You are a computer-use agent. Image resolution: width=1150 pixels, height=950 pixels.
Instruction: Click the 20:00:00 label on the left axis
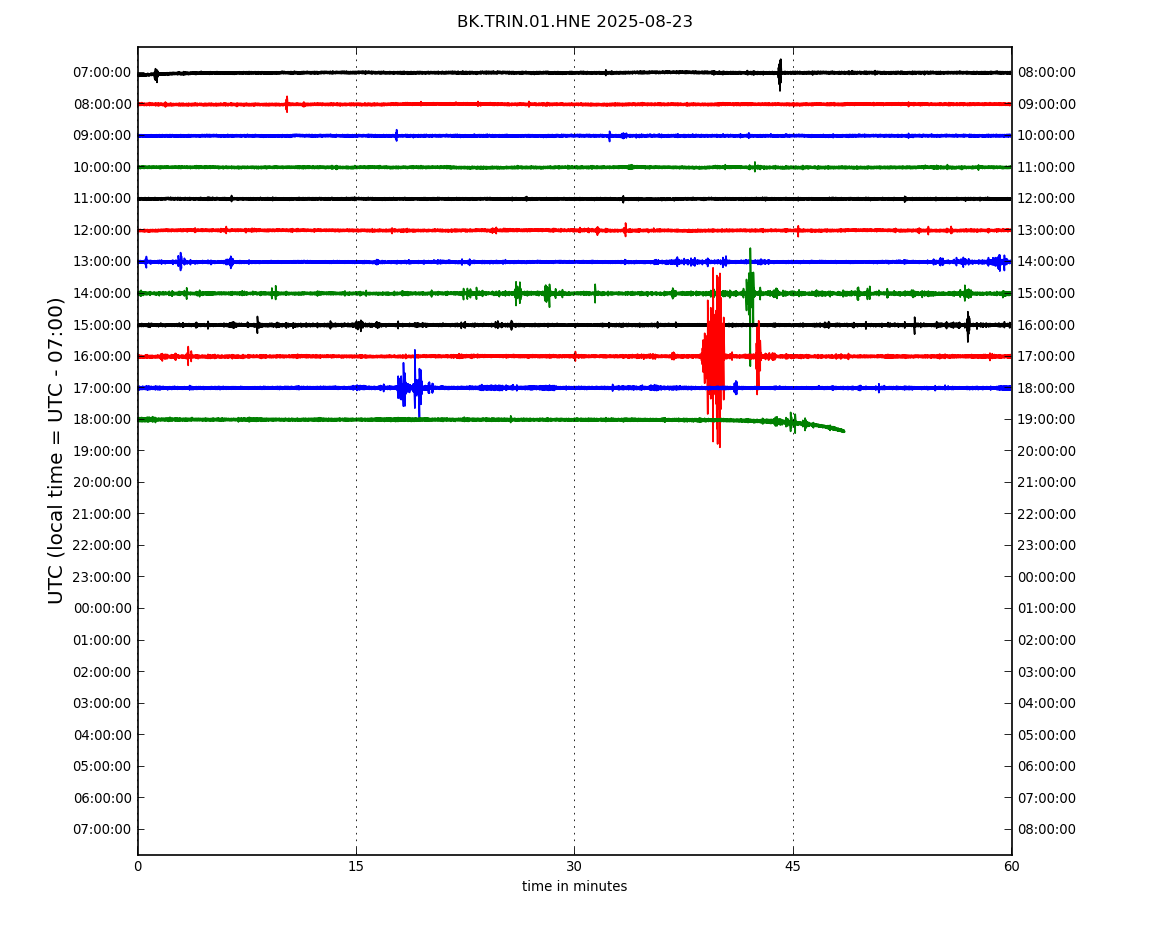pos(102,483)
